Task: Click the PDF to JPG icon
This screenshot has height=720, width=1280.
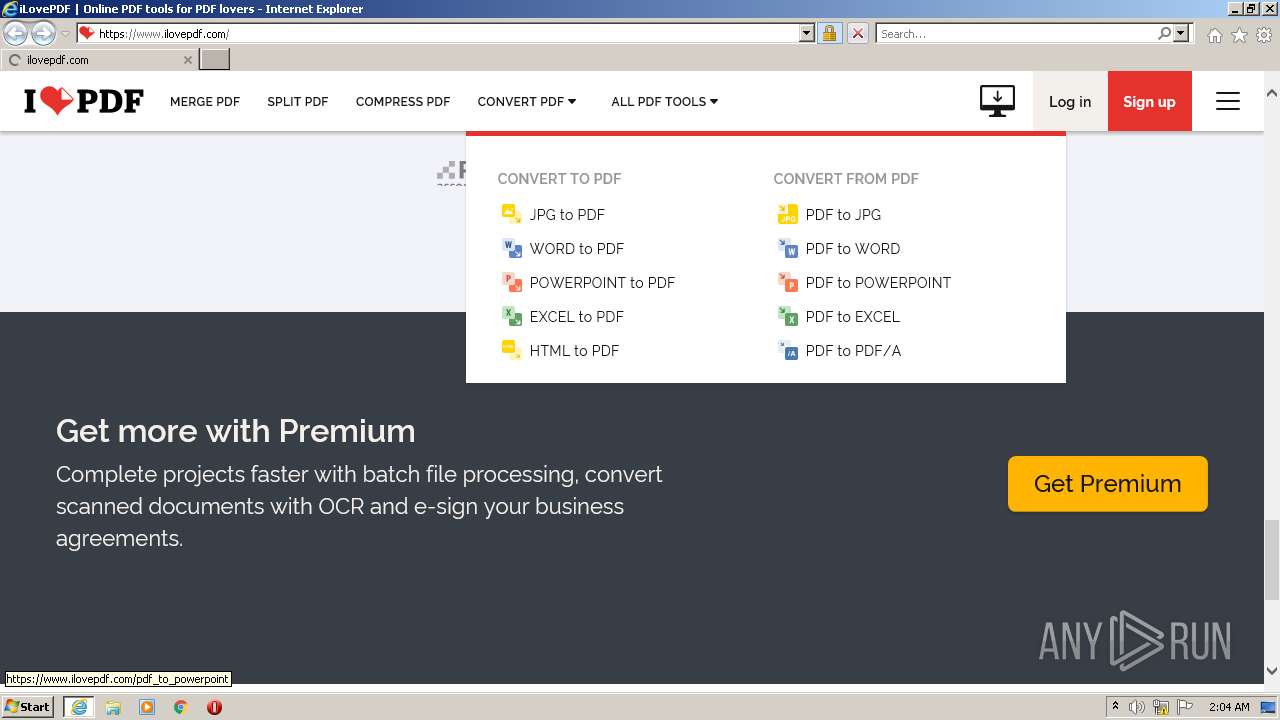Action: click(x=787, y=214)
